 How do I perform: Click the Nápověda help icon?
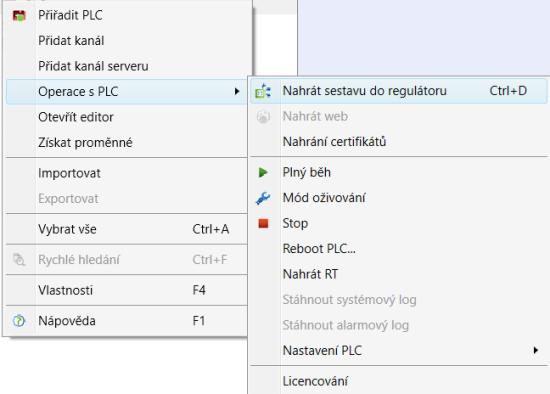tap(19, 321)
